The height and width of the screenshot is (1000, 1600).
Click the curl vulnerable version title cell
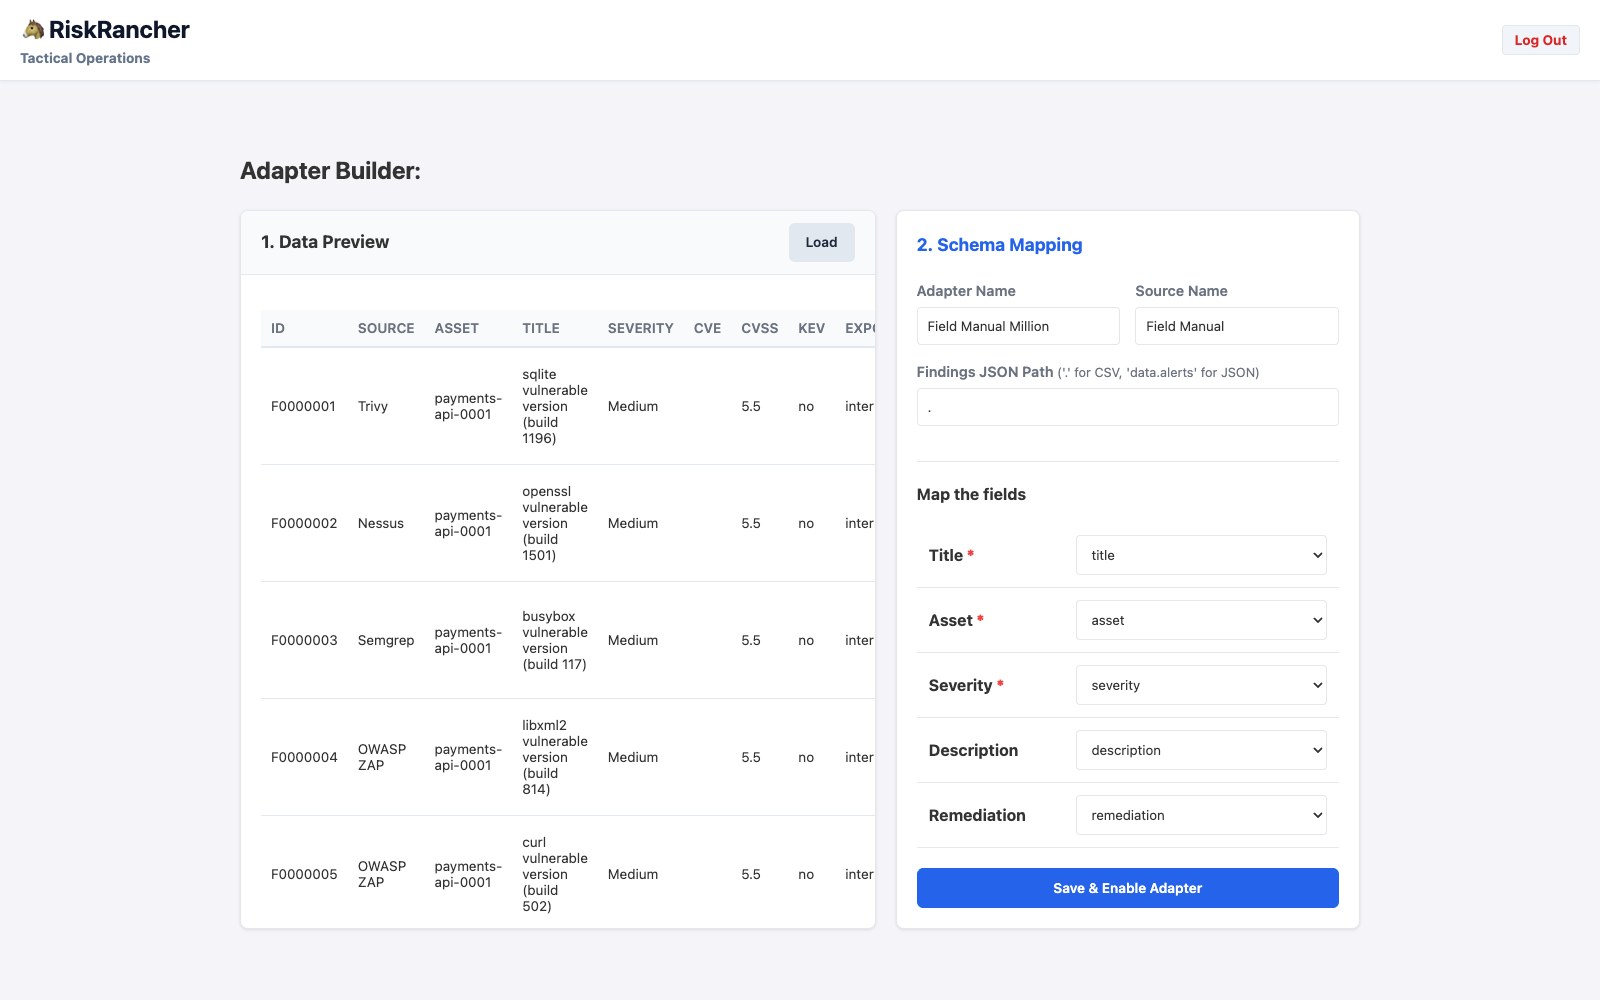[555, 874]
